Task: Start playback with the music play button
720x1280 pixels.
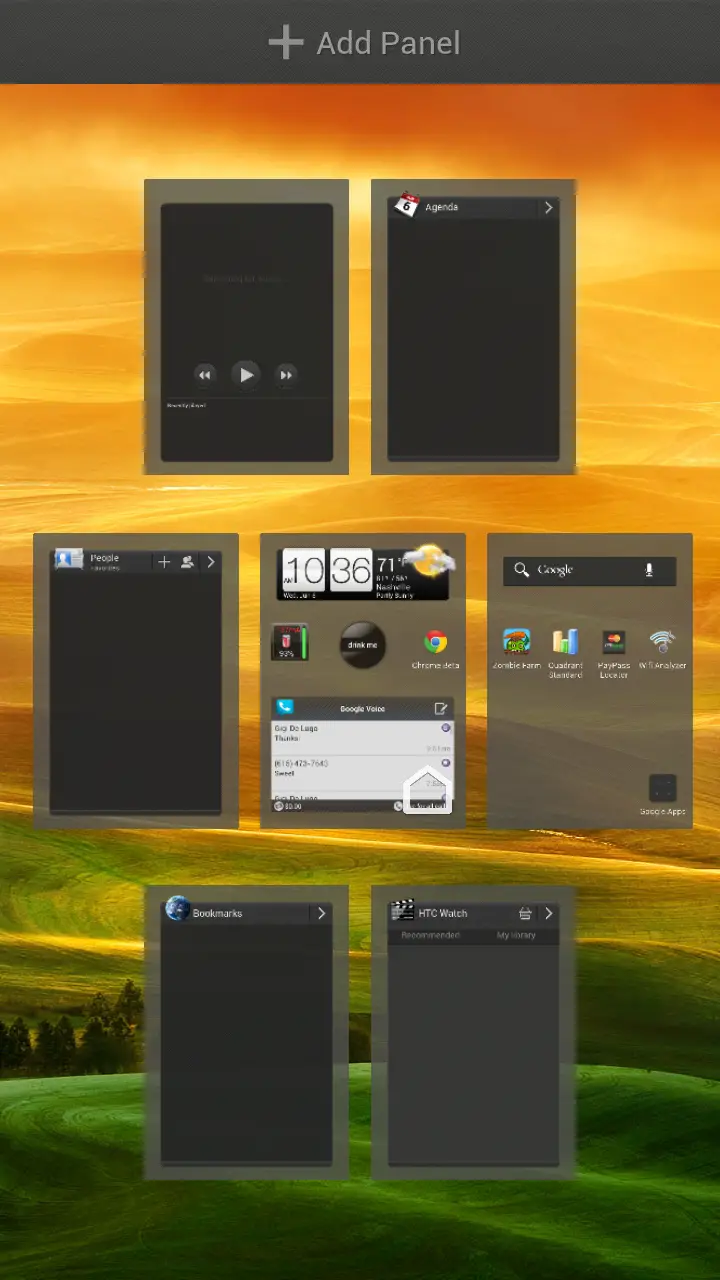Action: [x=246, y=375]
